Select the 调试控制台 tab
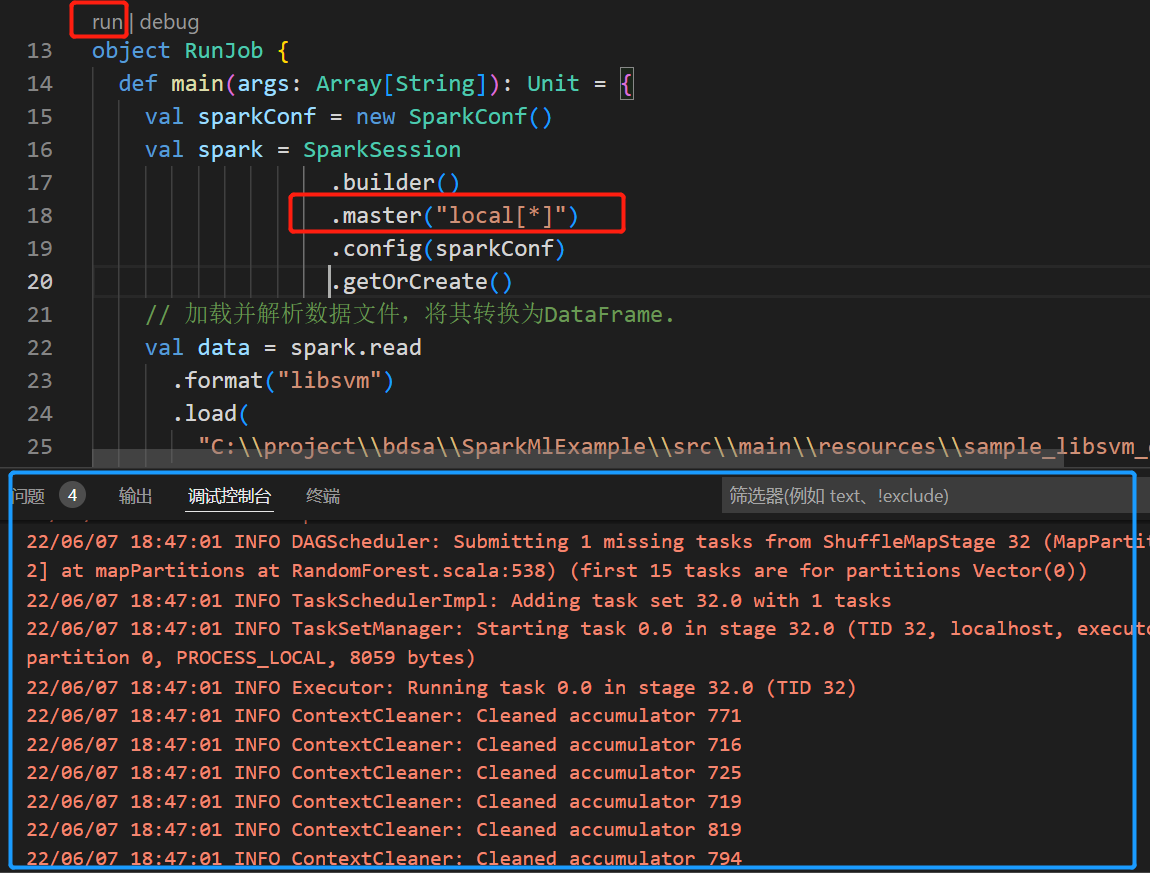1150x873 pixels. [x=229, y=495]
